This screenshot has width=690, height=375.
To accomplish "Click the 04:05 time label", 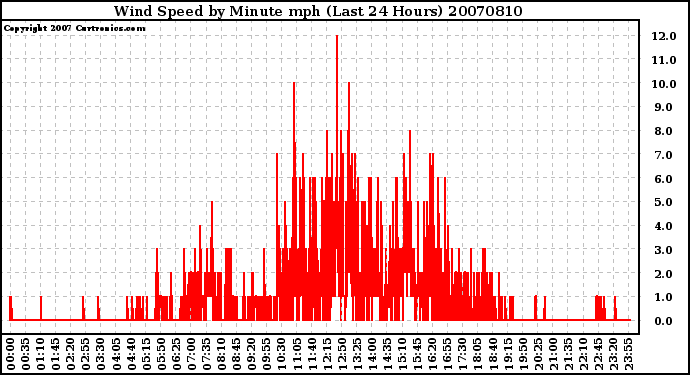I will [116, 354].
